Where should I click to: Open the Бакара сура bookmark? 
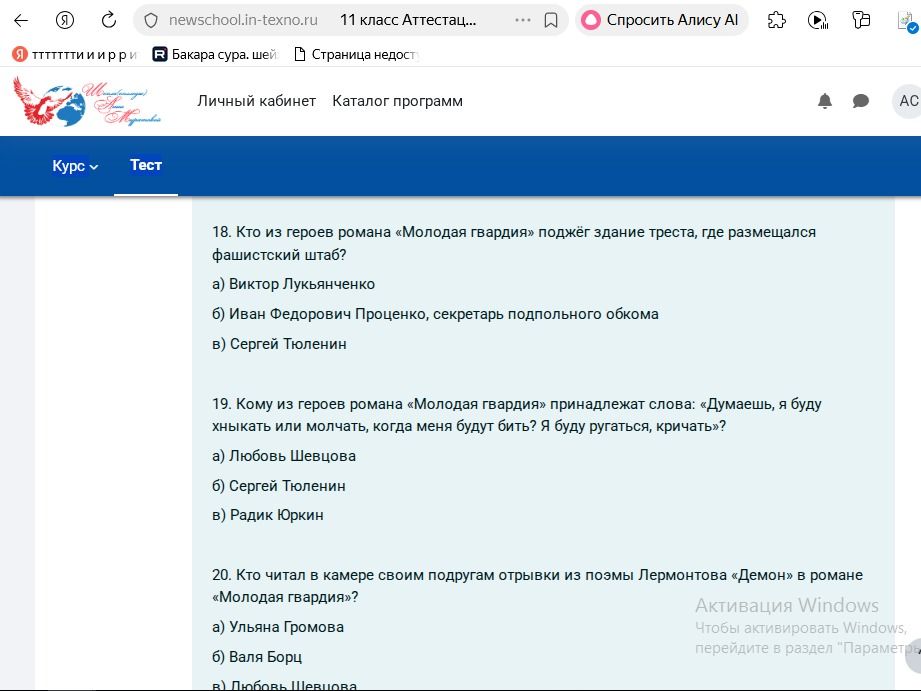click(x=214, y=55)
